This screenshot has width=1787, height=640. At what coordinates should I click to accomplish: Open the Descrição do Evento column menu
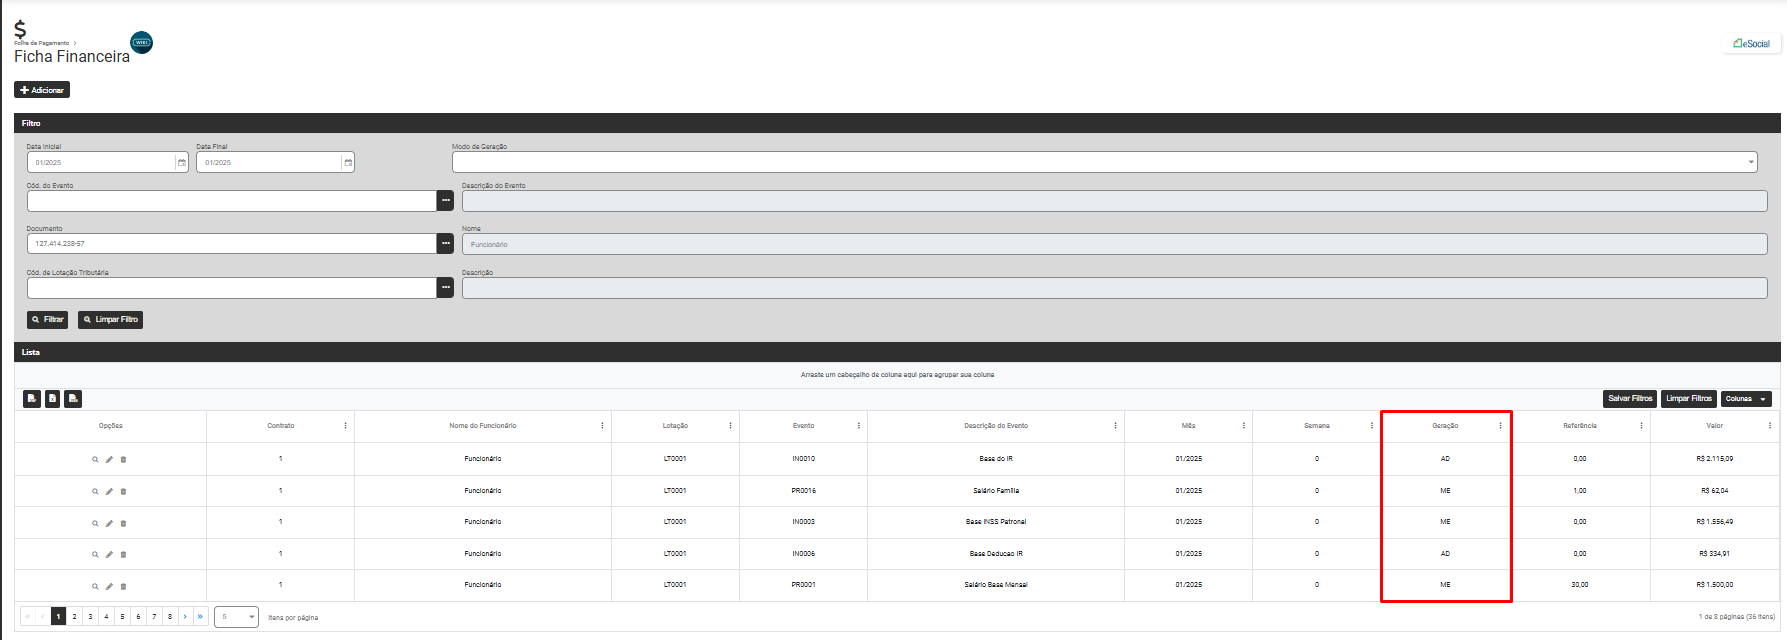pos(1115,426)
